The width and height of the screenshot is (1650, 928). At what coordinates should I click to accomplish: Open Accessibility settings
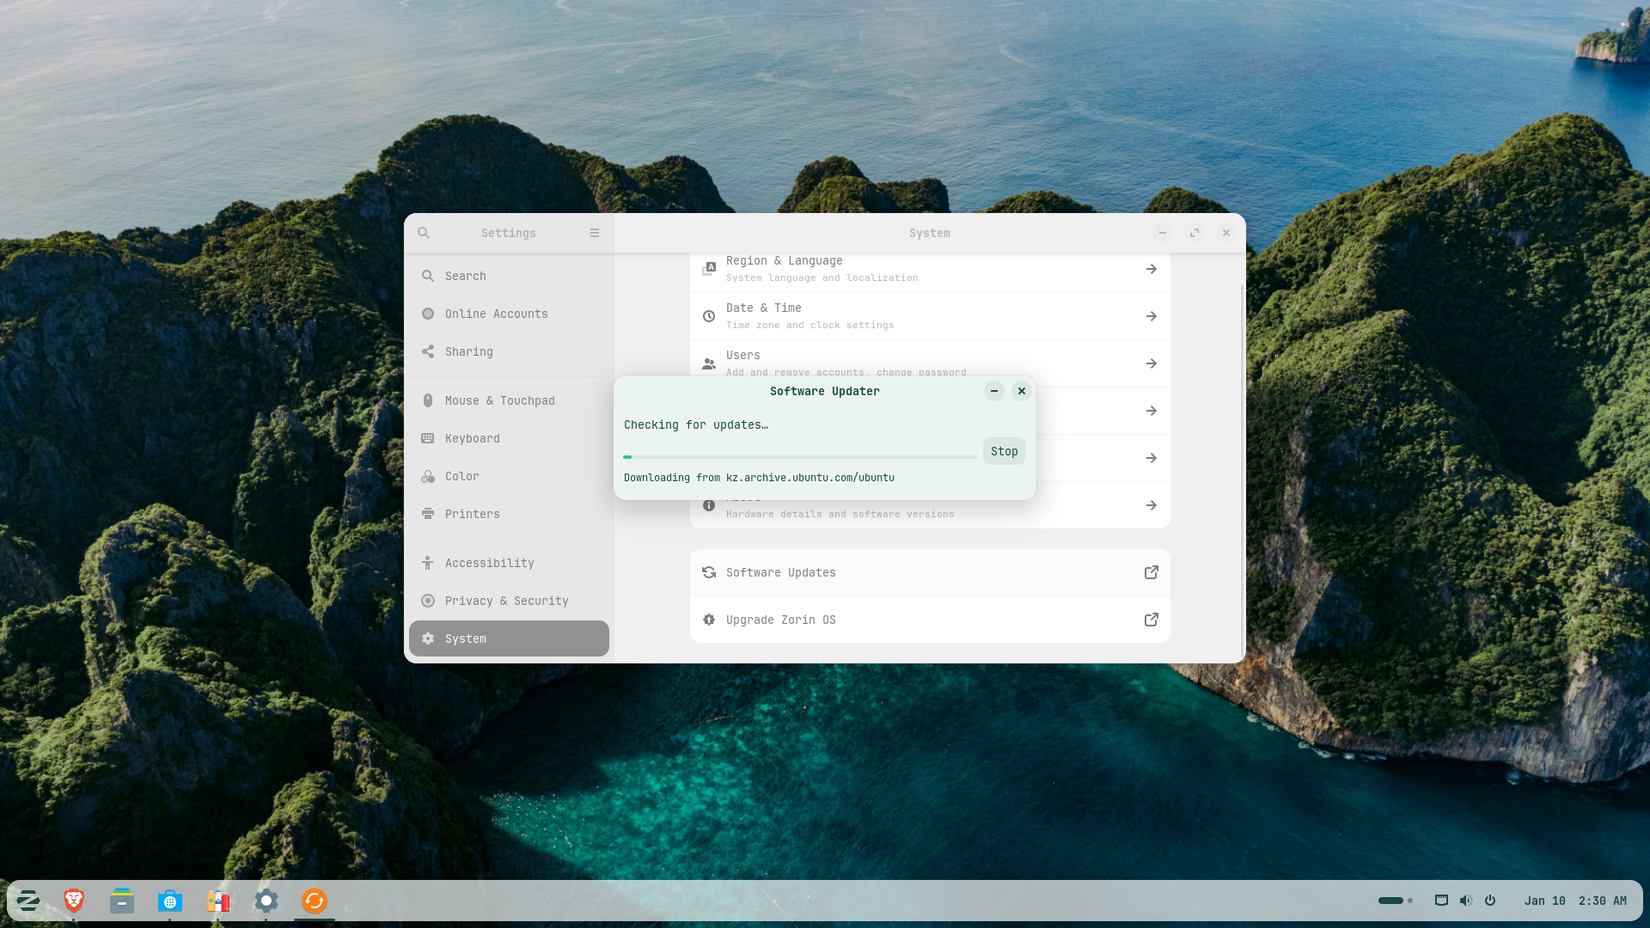tap(490, 562)
